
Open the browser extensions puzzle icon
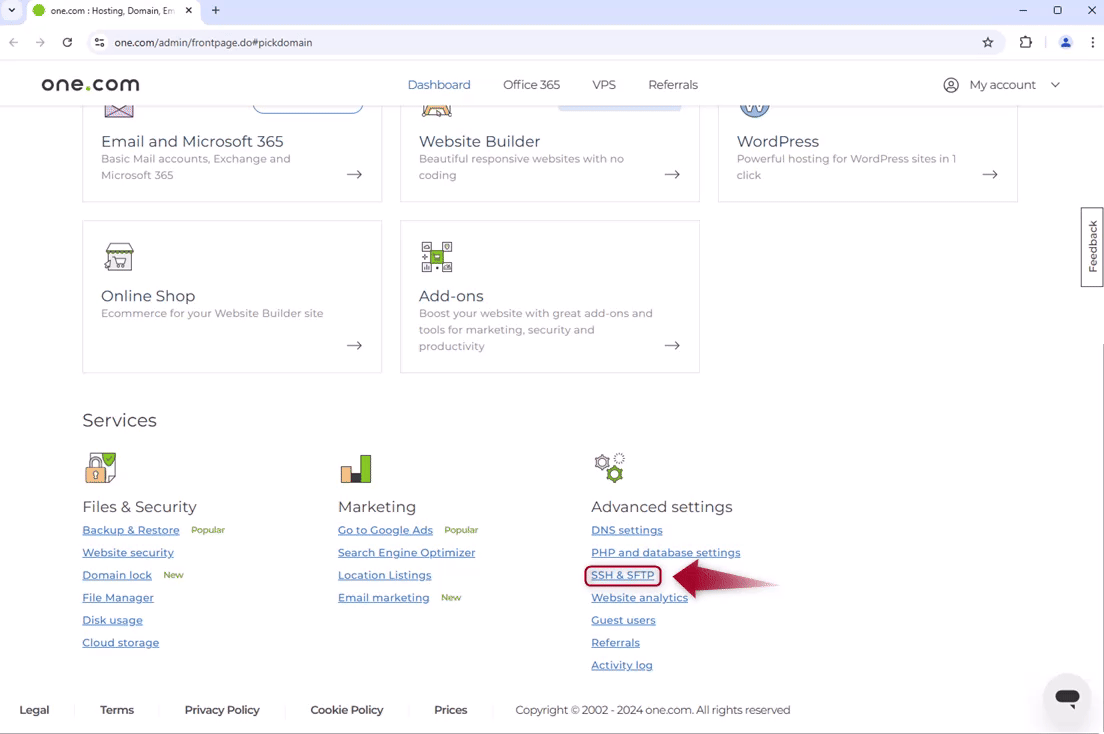pyautogui.click(x=1025, y=43)
